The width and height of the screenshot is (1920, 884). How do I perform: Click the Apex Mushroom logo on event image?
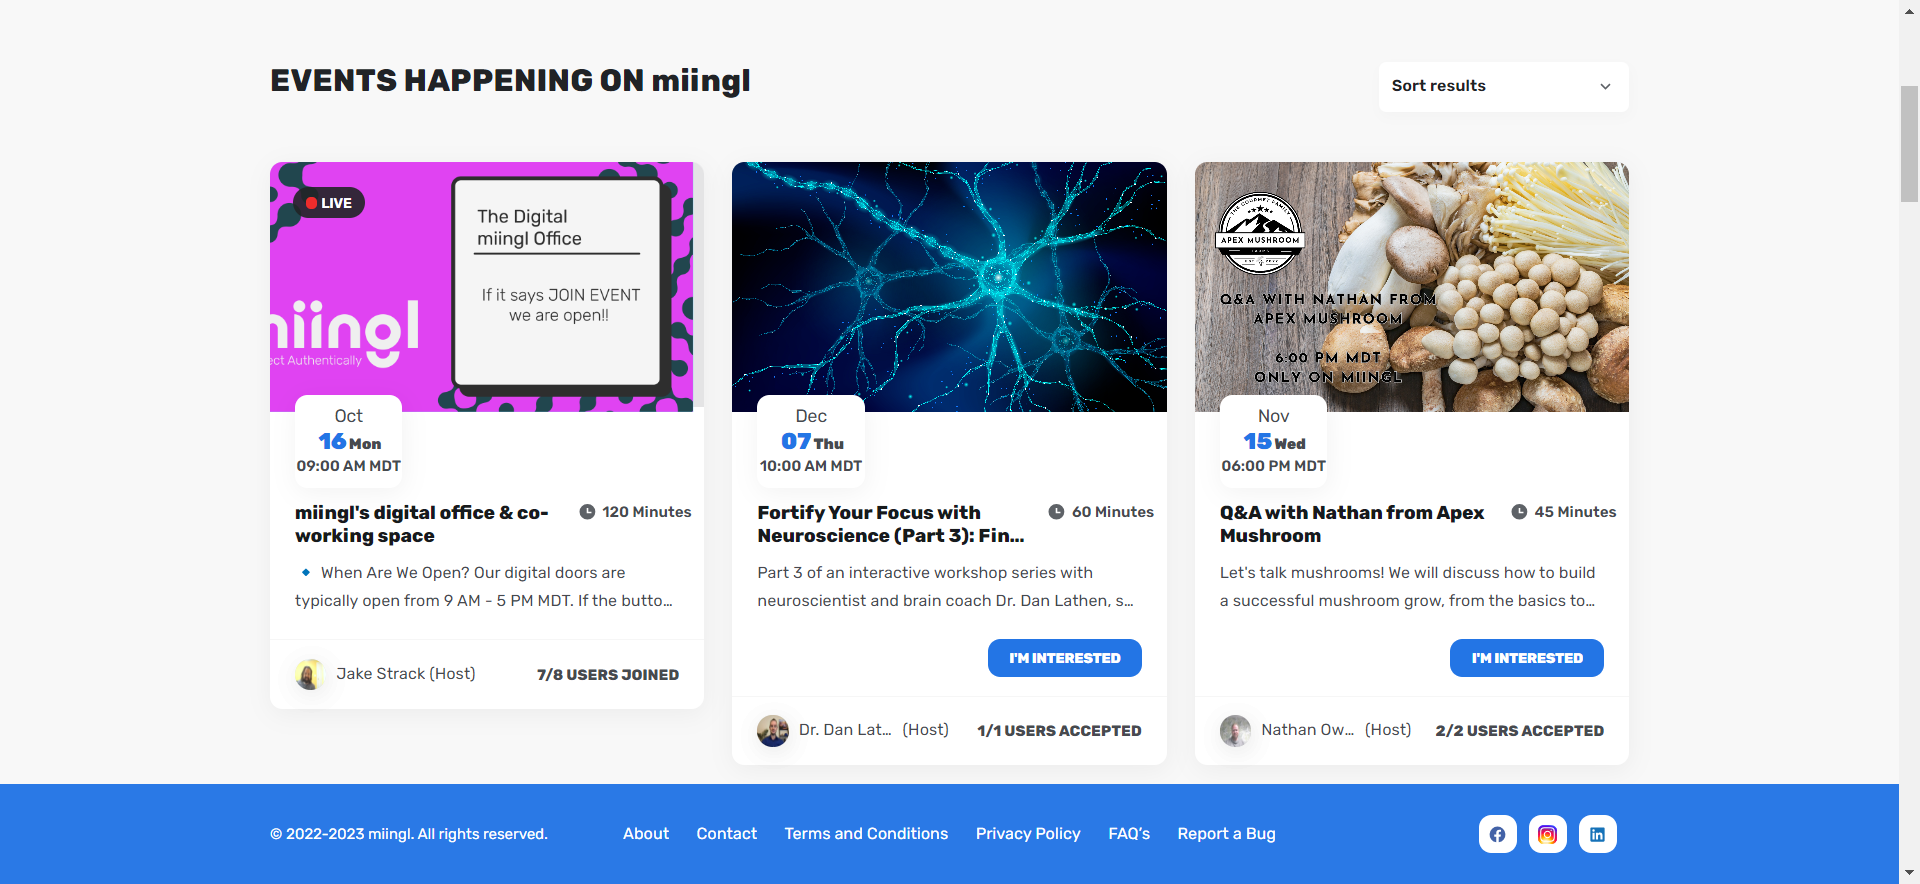[1260, 234]
